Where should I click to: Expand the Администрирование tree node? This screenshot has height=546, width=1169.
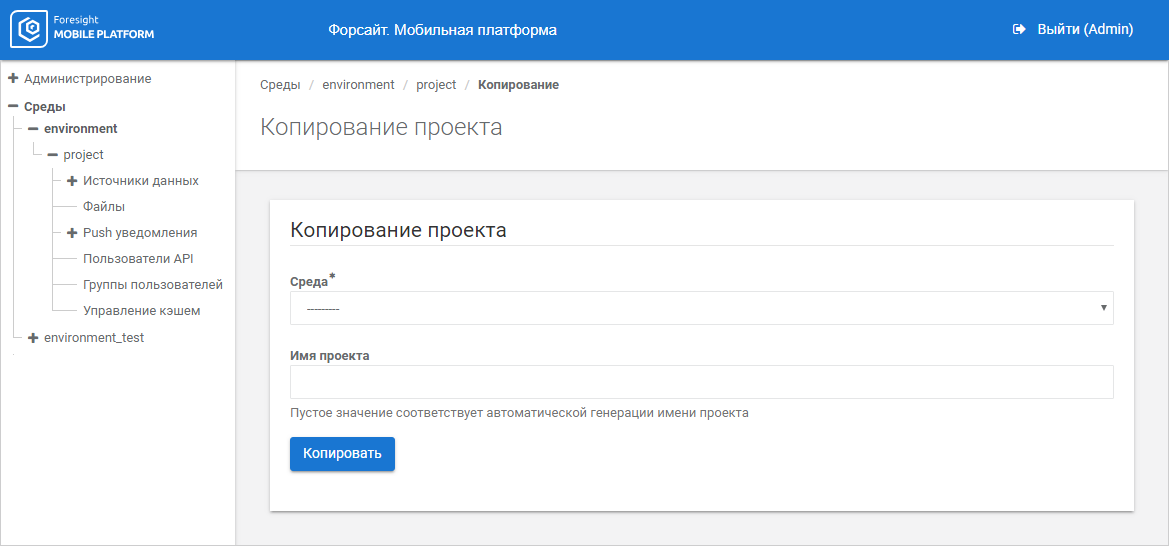pyautogui.click(x=13, y=78)
